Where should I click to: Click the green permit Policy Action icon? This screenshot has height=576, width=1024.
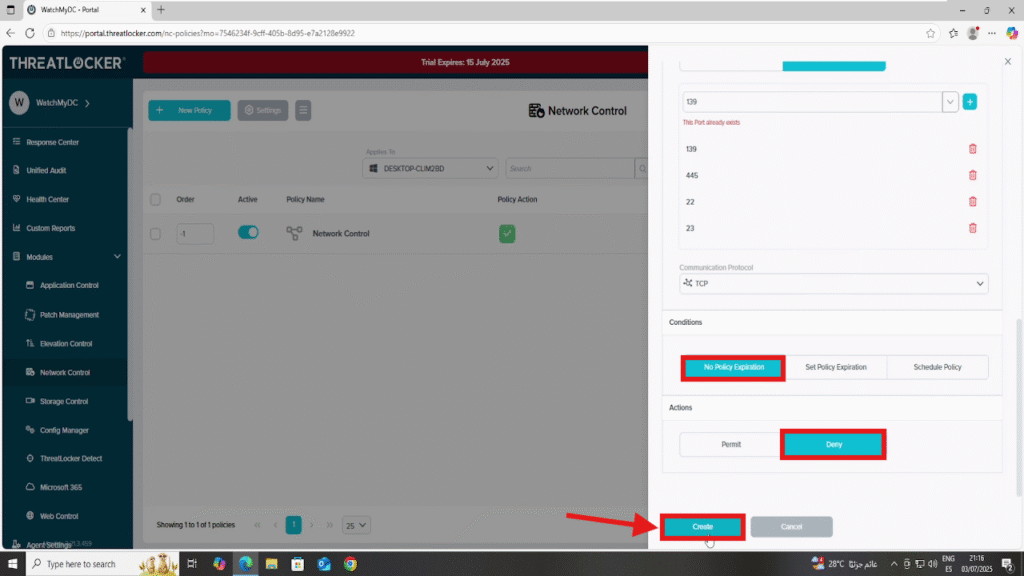coord(507,233)
